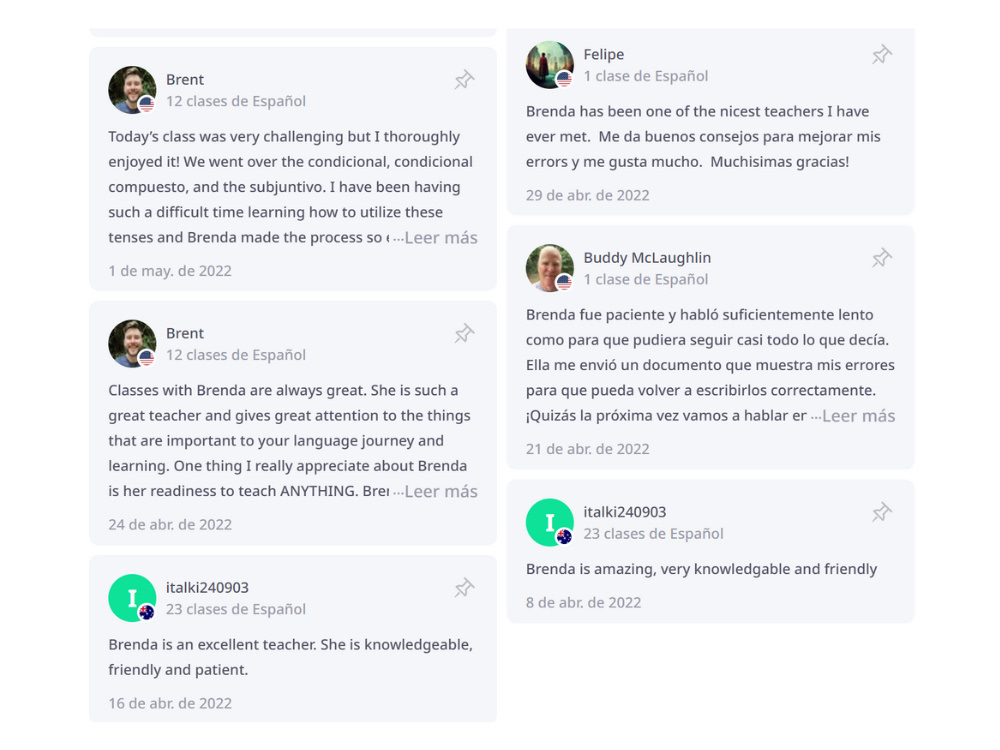Open Buddy McLaughlin's name link
Screen dimensions: 1000x750
click(647, 258)
